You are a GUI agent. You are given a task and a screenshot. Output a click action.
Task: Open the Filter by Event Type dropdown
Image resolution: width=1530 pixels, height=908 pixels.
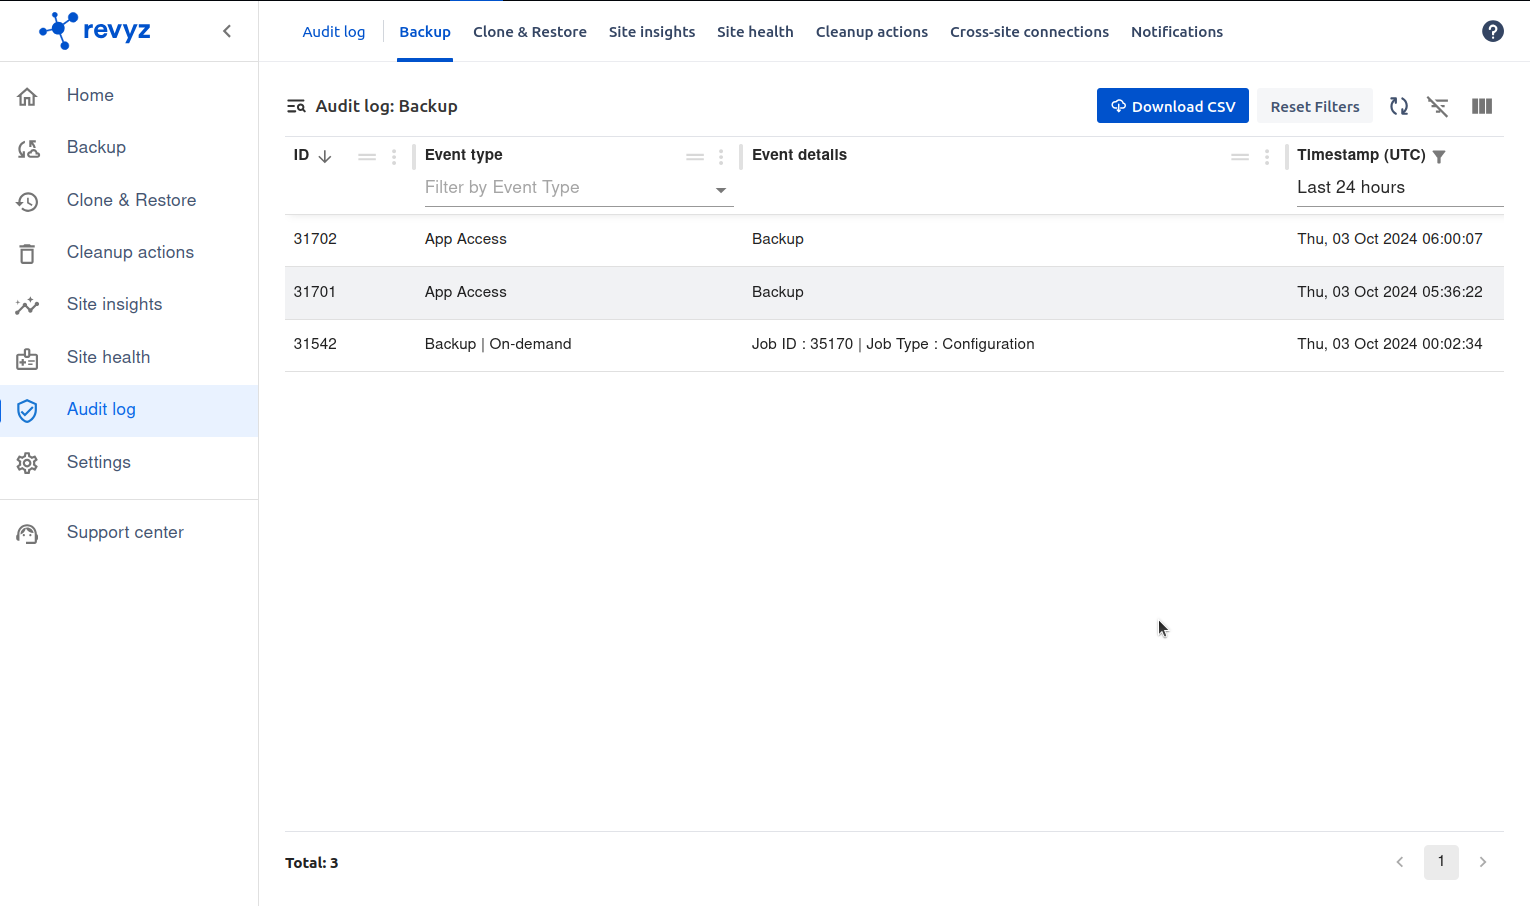579,188
